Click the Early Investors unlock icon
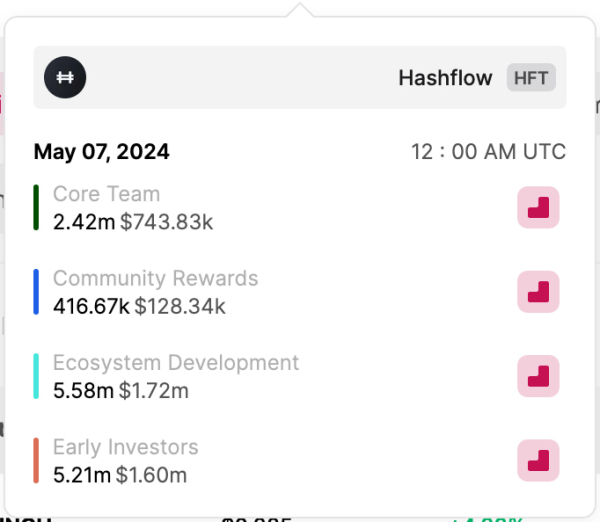 coord(538,460)
